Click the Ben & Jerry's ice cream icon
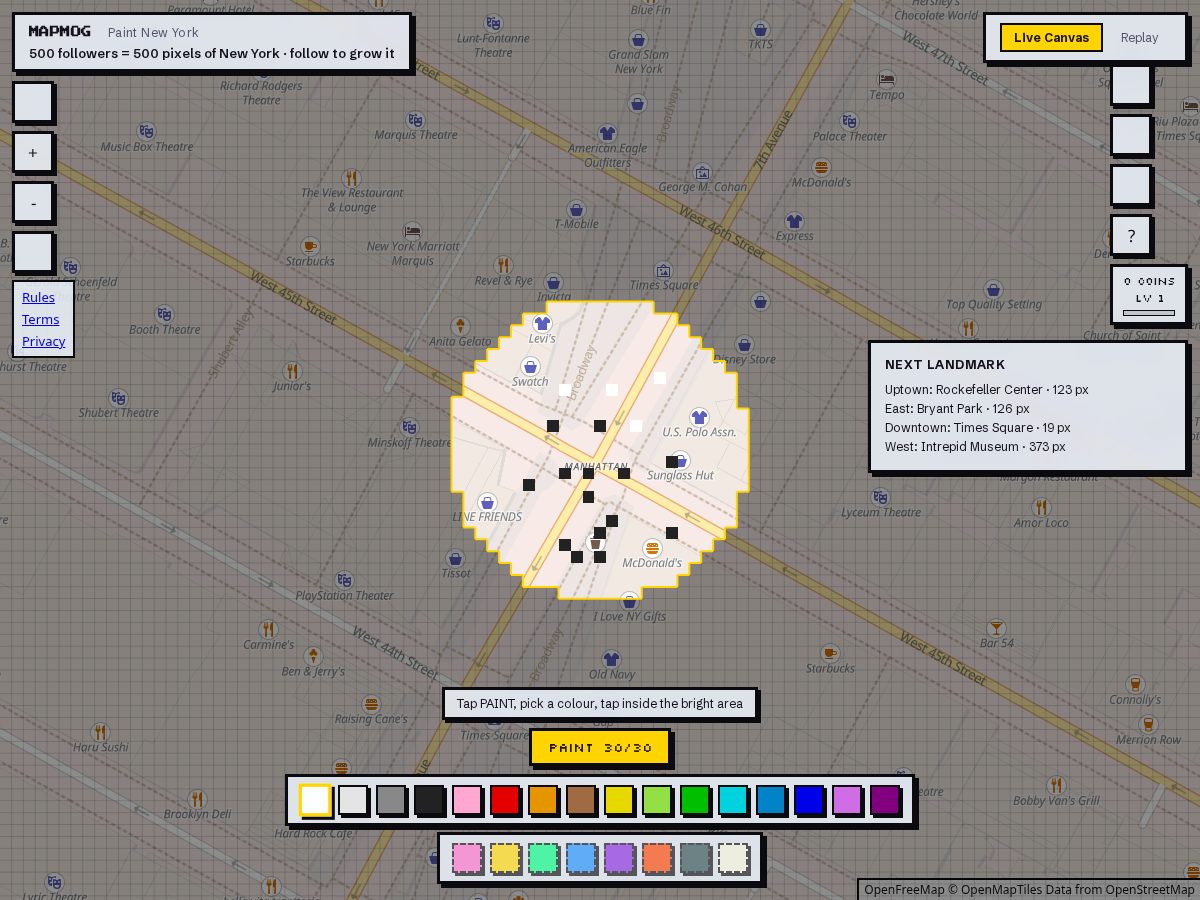The width and height of the screenshot is (1200, 900). (313, 656)
